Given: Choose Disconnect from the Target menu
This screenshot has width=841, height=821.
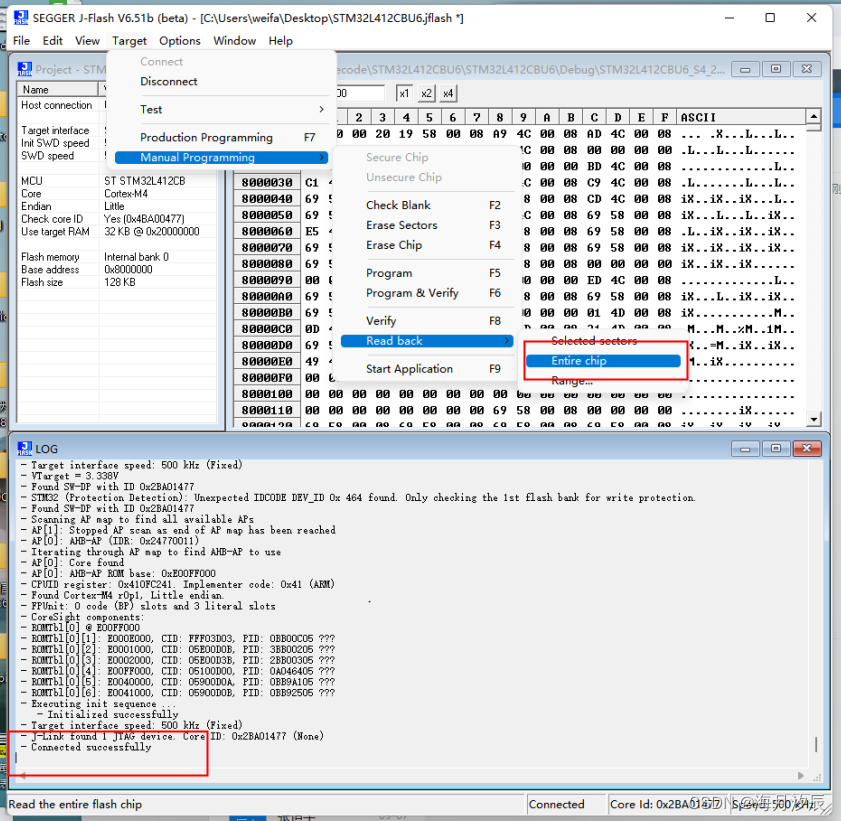Looking at the screenshot, I should coord(222,82).
